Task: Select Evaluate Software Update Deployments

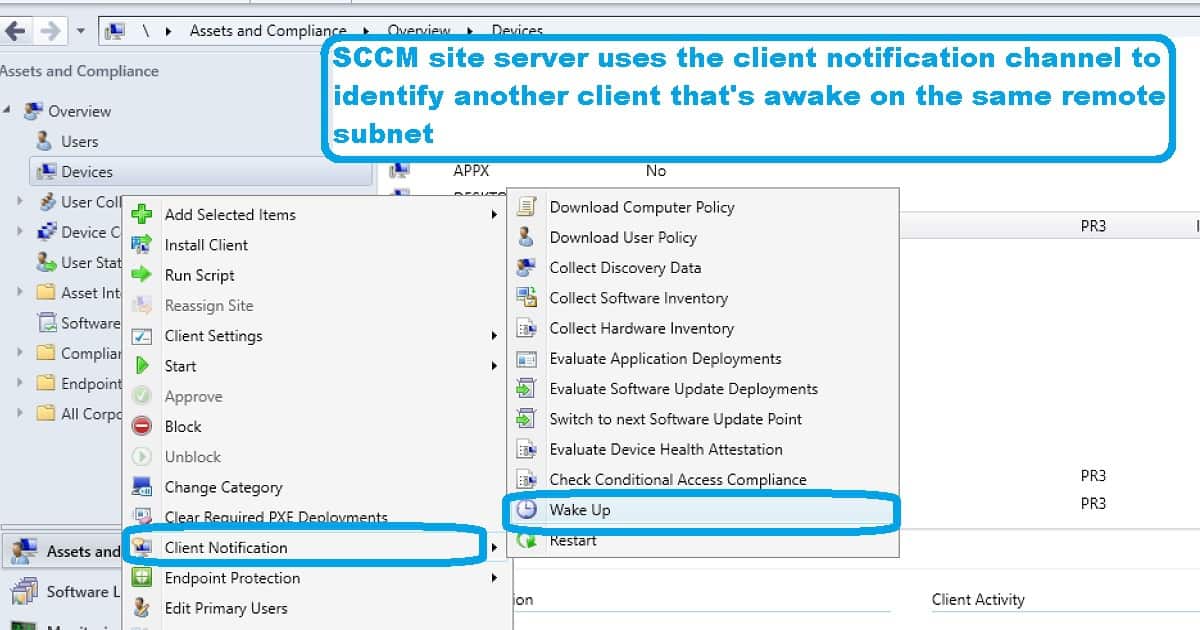Action: [x=684, y=389]
